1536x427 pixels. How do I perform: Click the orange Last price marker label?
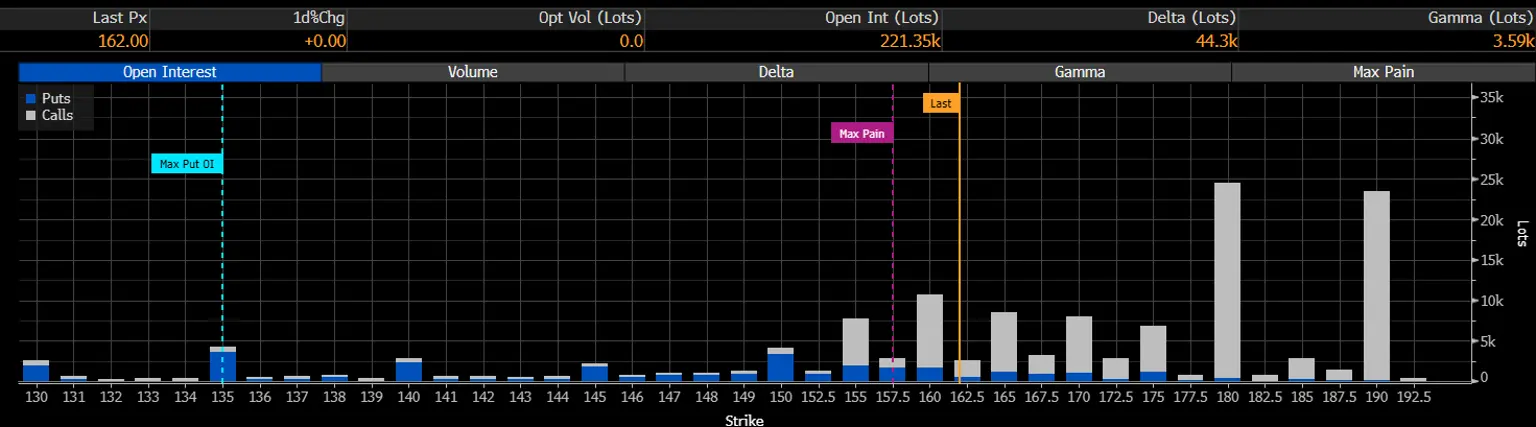941,103
